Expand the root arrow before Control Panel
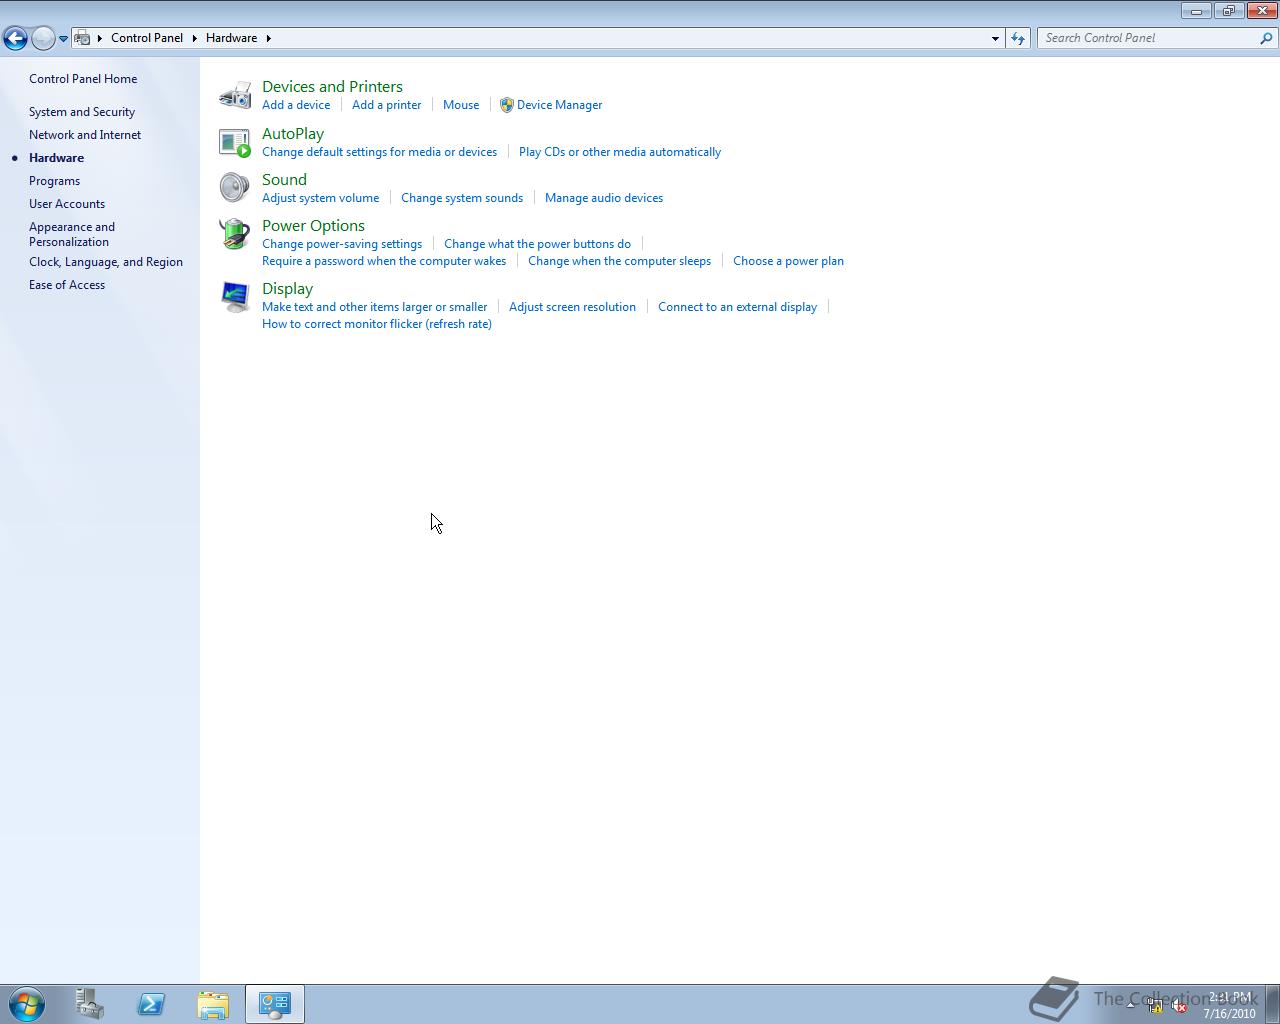The height and width of the screenshot is (1024, 1280). tap(100, 38)
